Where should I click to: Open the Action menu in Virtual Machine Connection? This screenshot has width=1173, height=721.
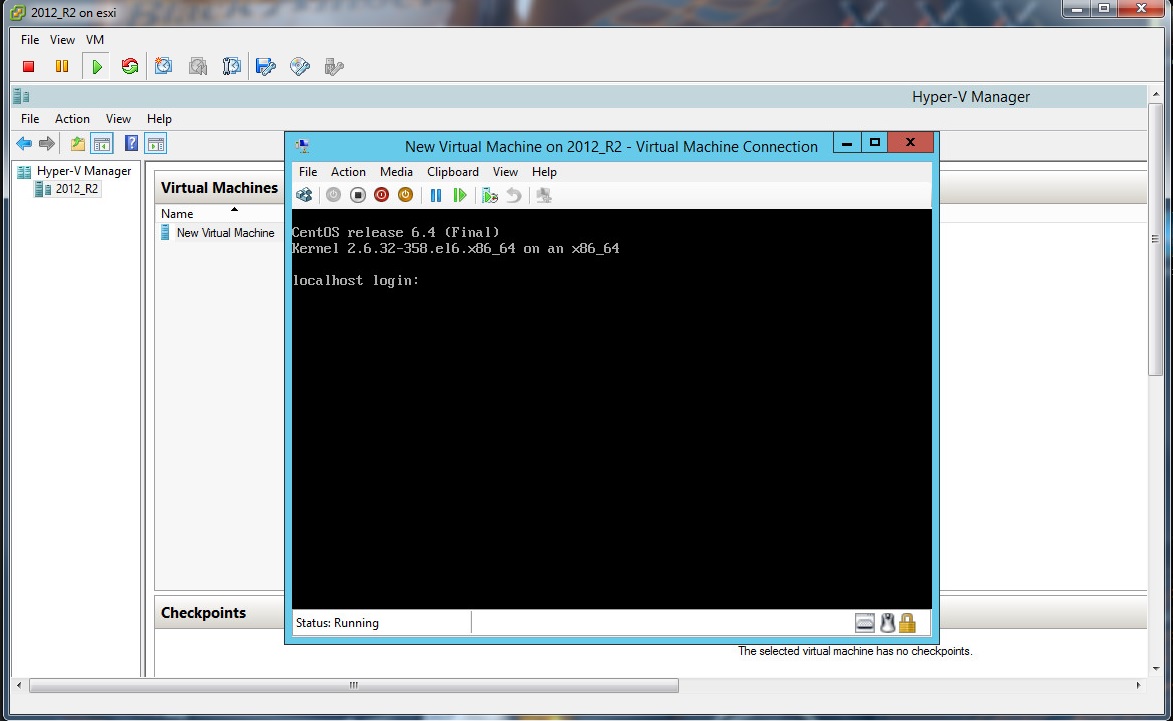click(x=349, y=172)
